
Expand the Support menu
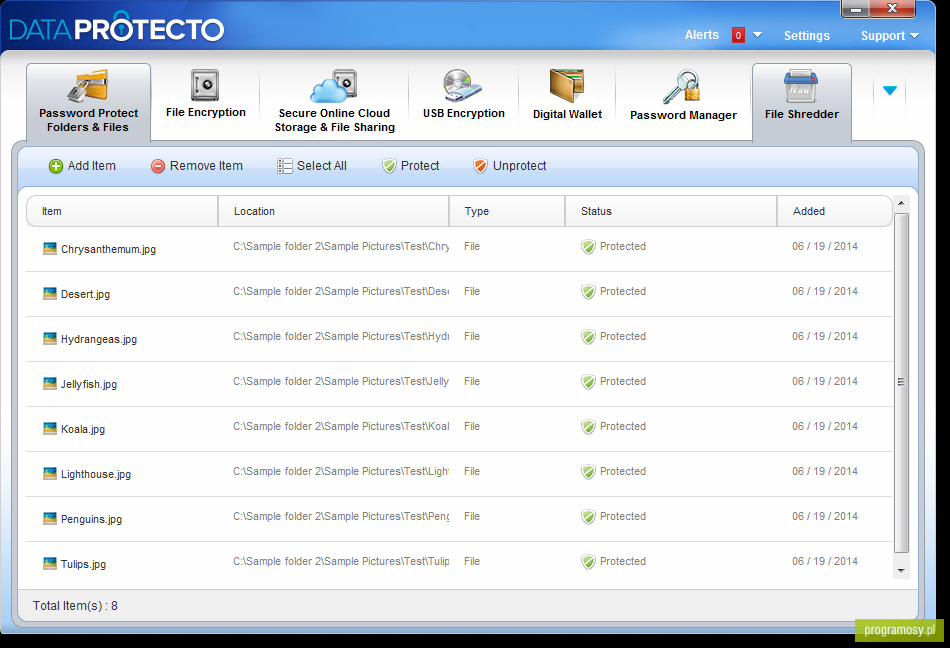pyautogui.click(x=889, y=36)
